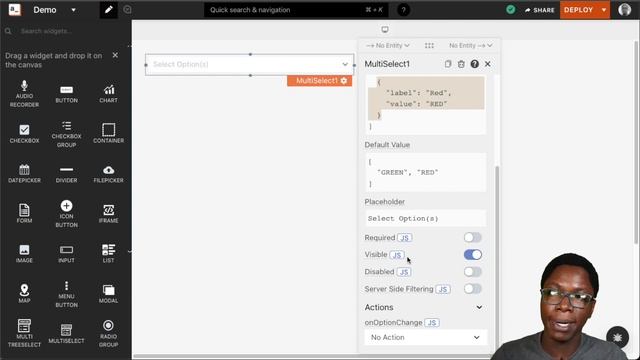Pick the Iframe widget
This screenshot has height=360, width=640.
click(x=108, y=213)
